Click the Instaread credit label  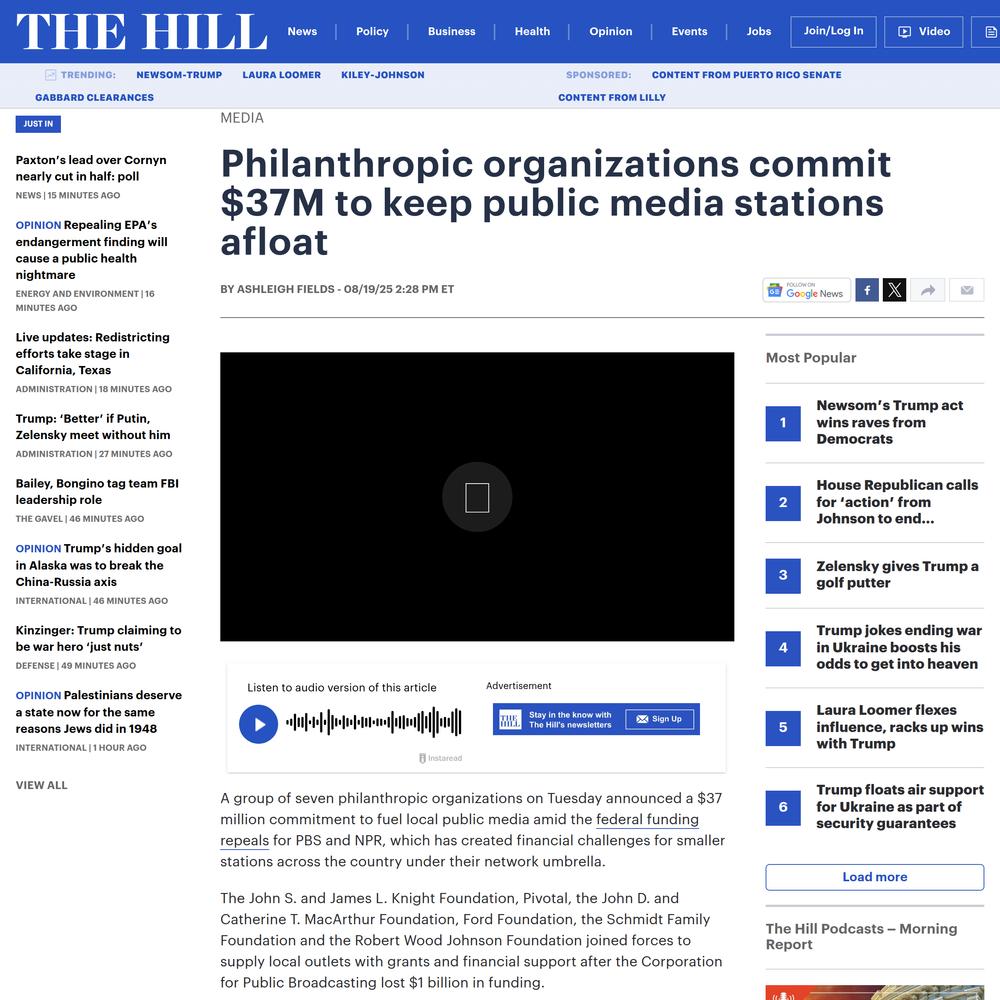(441, 758)
